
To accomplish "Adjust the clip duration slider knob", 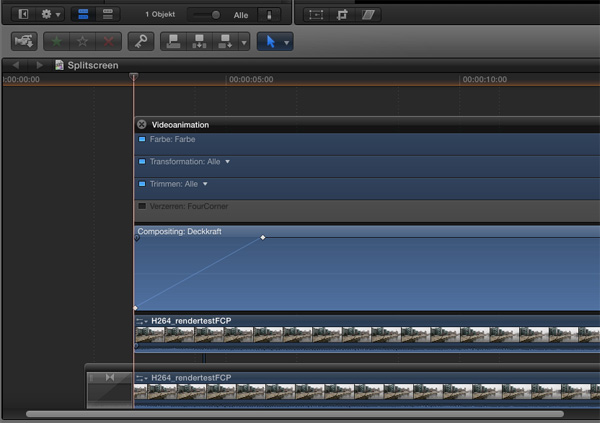I will tap(216, 15).
